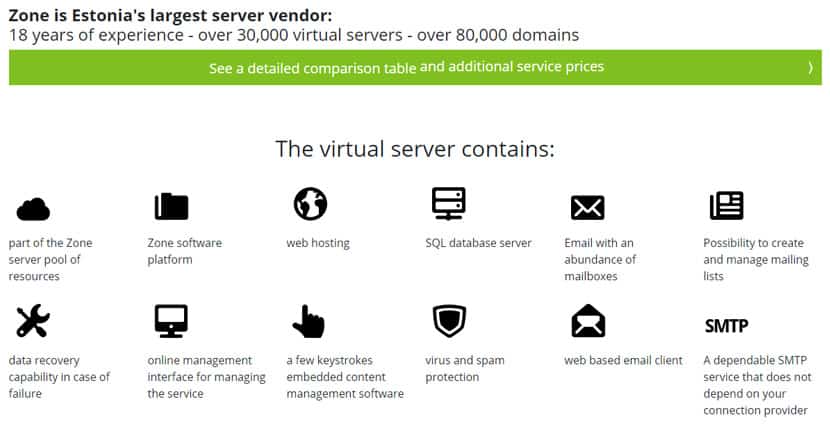This screenshot has height=430, width=830.
Task: Click the SMTP logo icon
Action: click(x=726, y=326)
